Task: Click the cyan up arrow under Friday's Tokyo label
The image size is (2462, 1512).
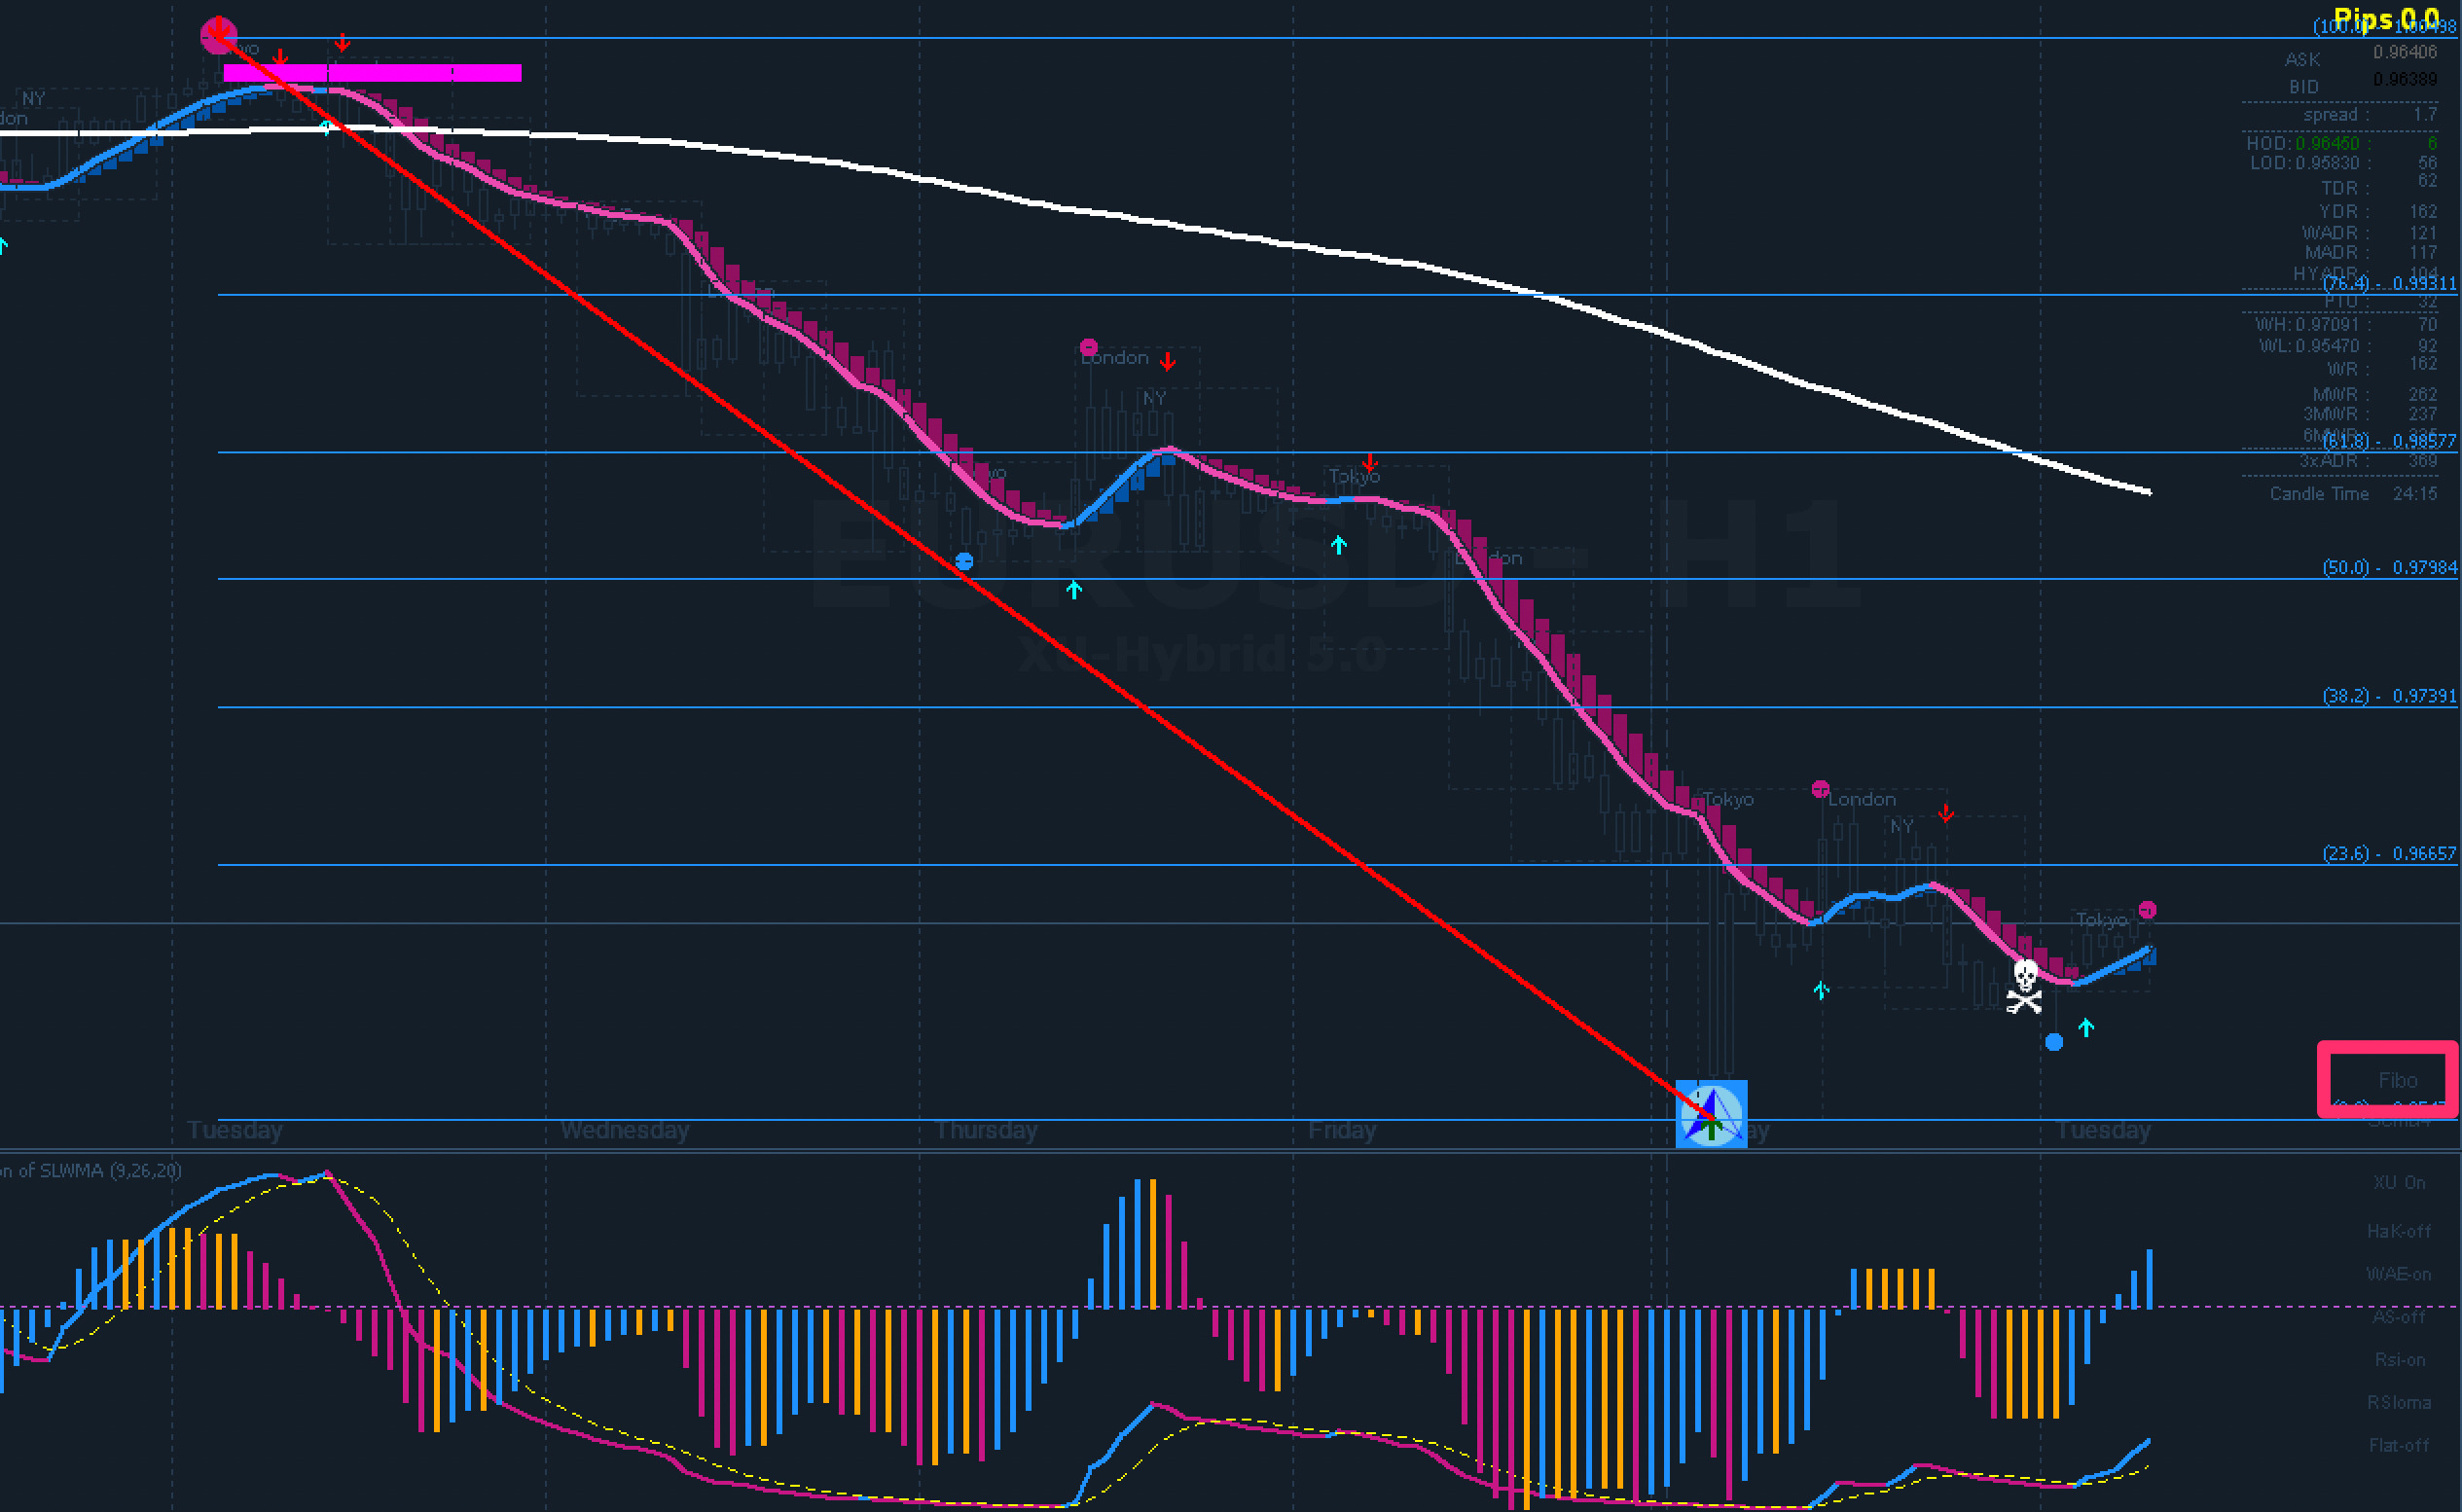Action: pyautogui.click(x=1339, y=545)
